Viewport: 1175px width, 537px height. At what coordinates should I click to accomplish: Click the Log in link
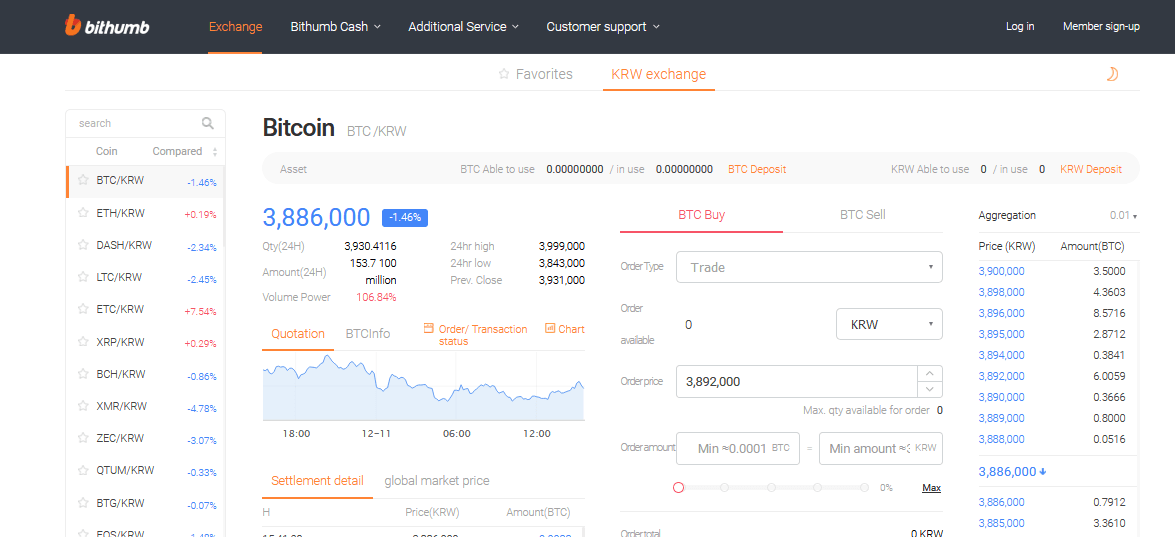pos(1020,26)
